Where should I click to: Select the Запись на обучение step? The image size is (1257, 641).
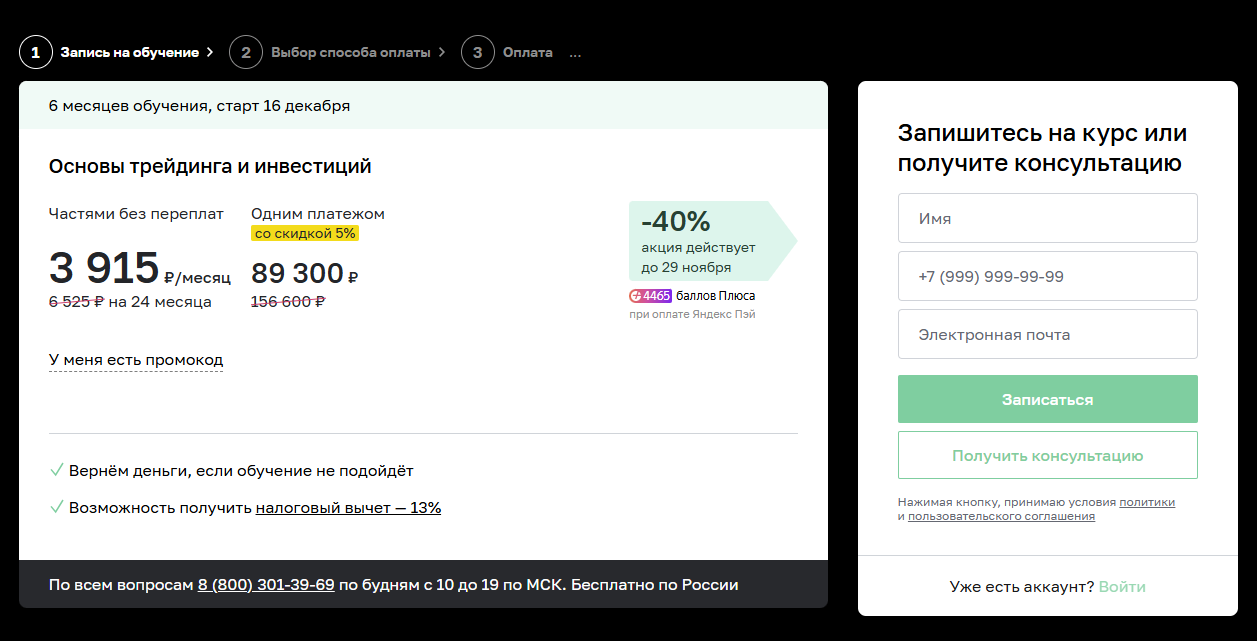pos(129,52)
